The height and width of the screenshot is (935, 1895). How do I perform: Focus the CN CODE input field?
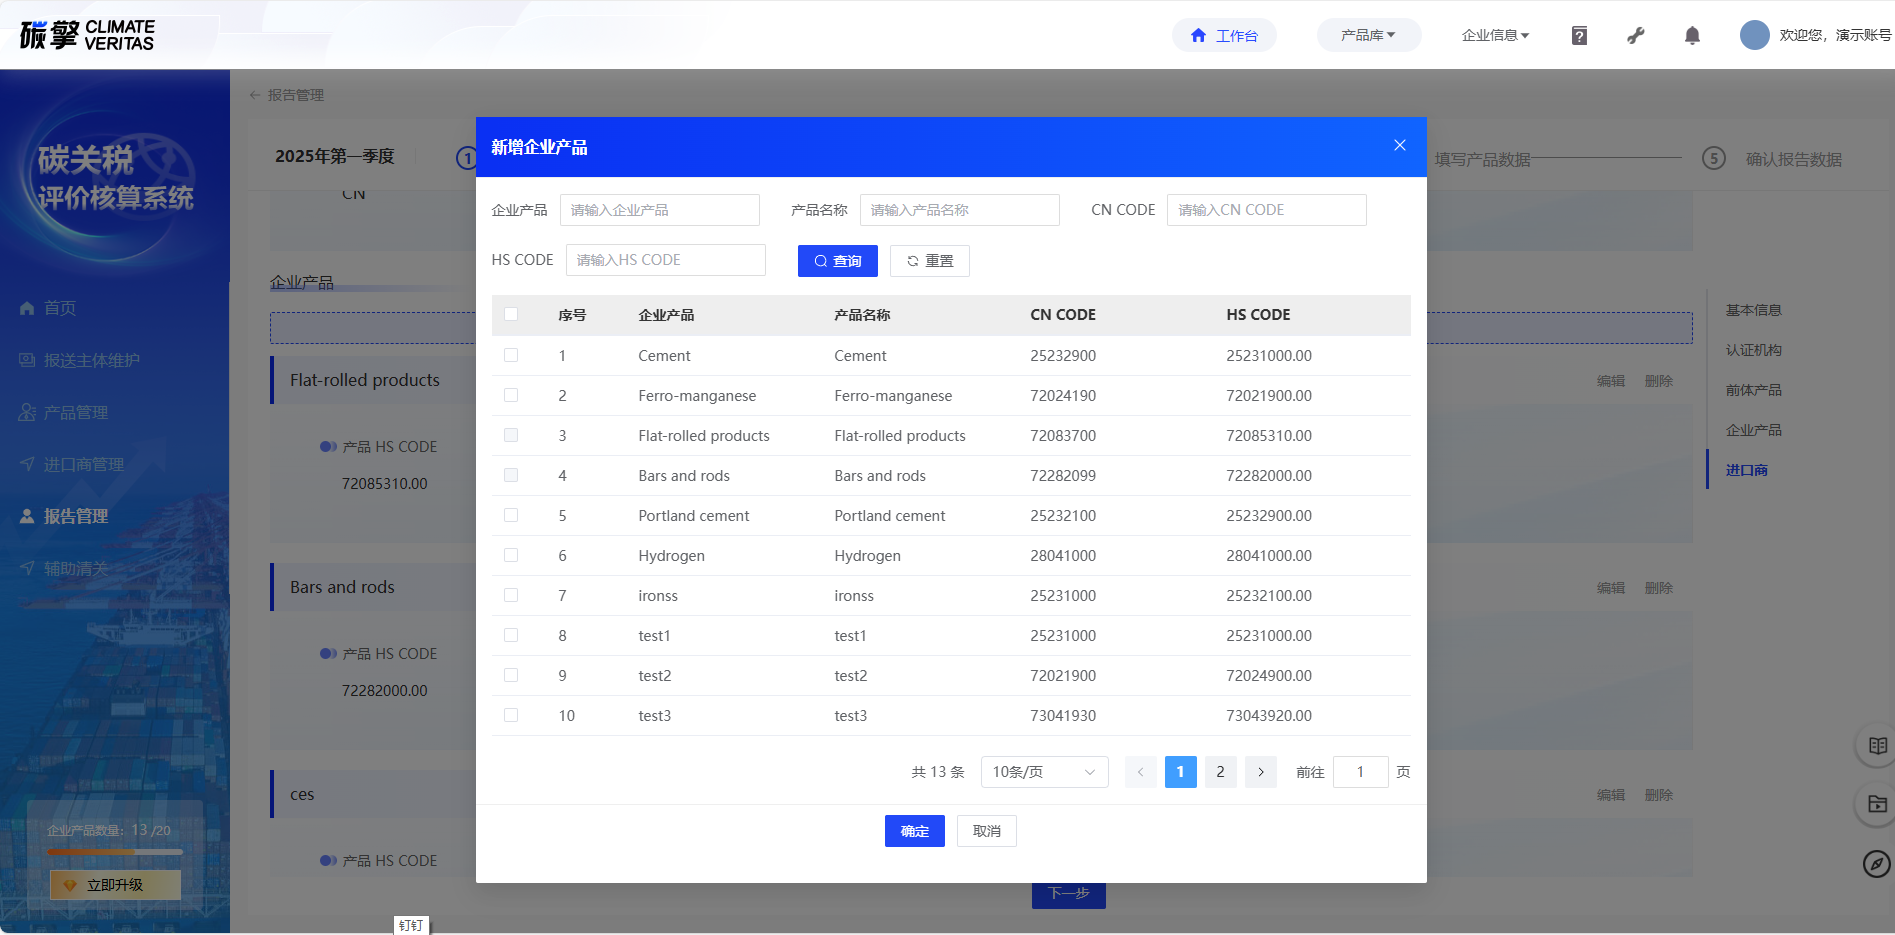click(x=1266, y=210)
